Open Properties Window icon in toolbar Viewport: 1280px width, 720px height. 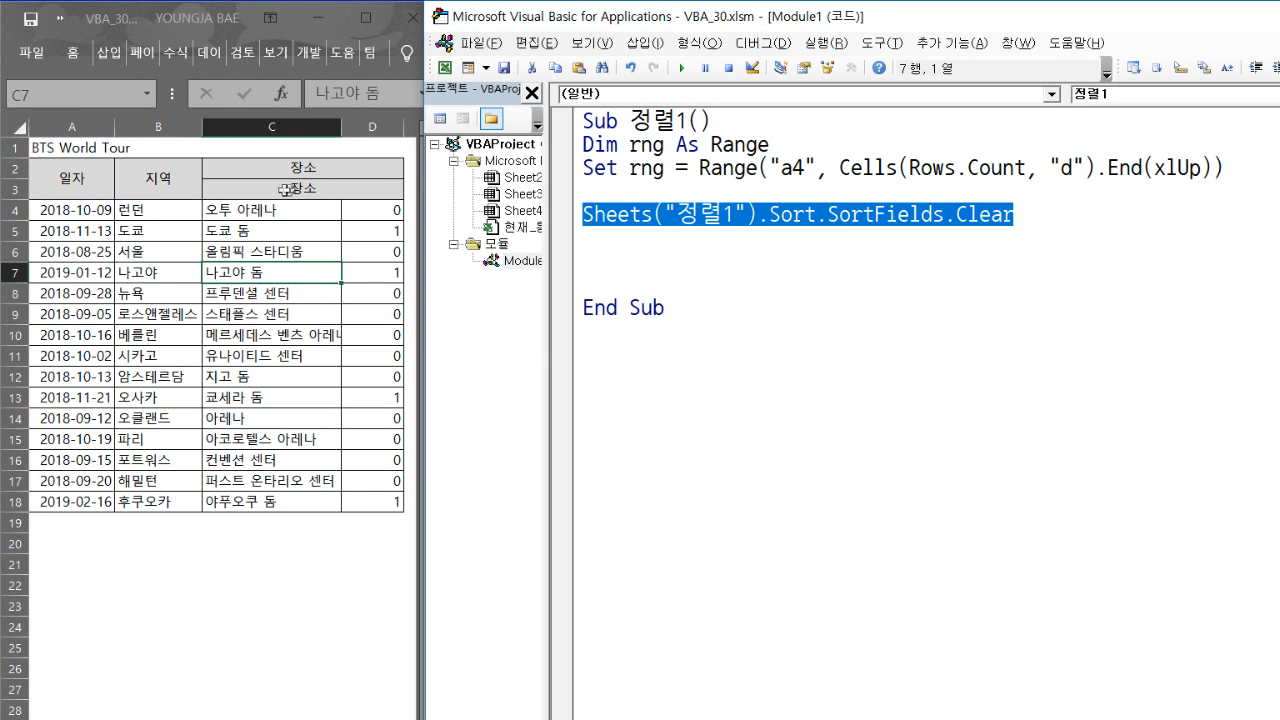(x=803, y=68)
